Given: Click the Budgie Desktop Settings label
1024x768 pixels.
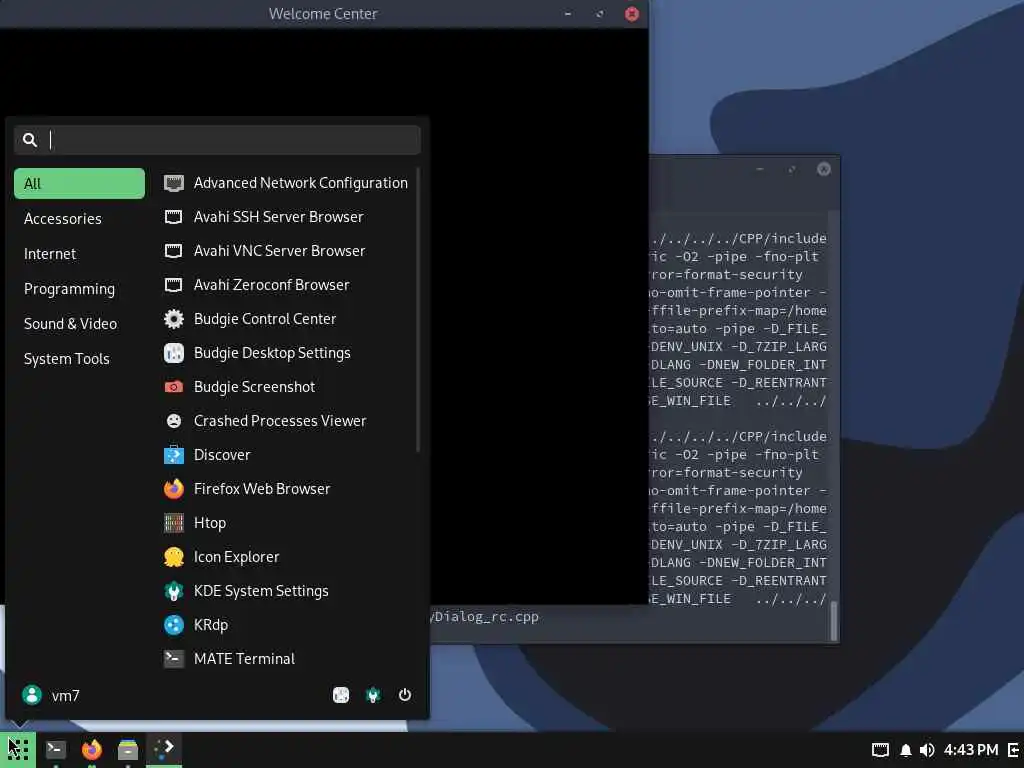Looking at the screenshot, I should click(272, 353).
